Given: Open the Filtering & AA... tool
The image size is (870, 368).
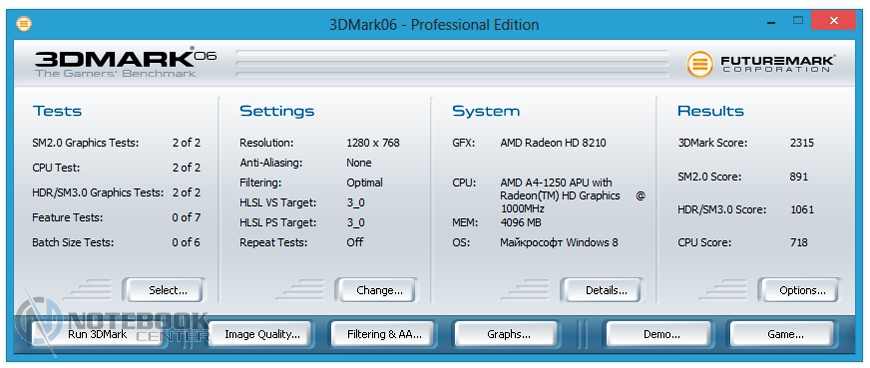Looking at the screenshot, I should click(385, 334).
